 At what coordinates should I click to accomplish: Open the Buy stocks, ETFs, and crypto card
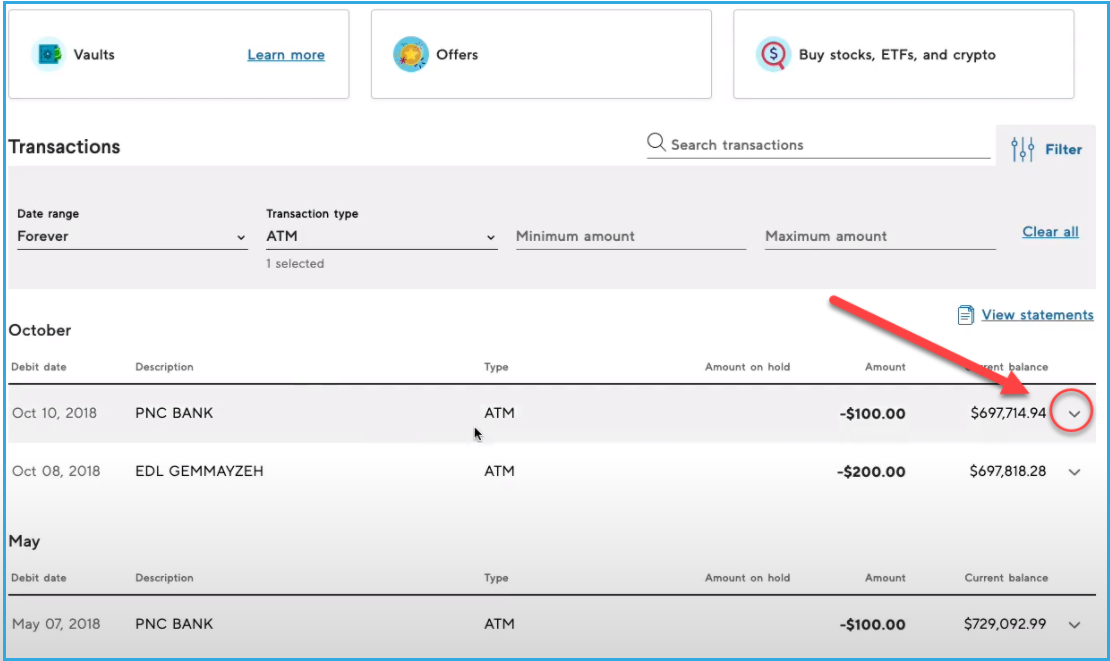click(903, 55)
